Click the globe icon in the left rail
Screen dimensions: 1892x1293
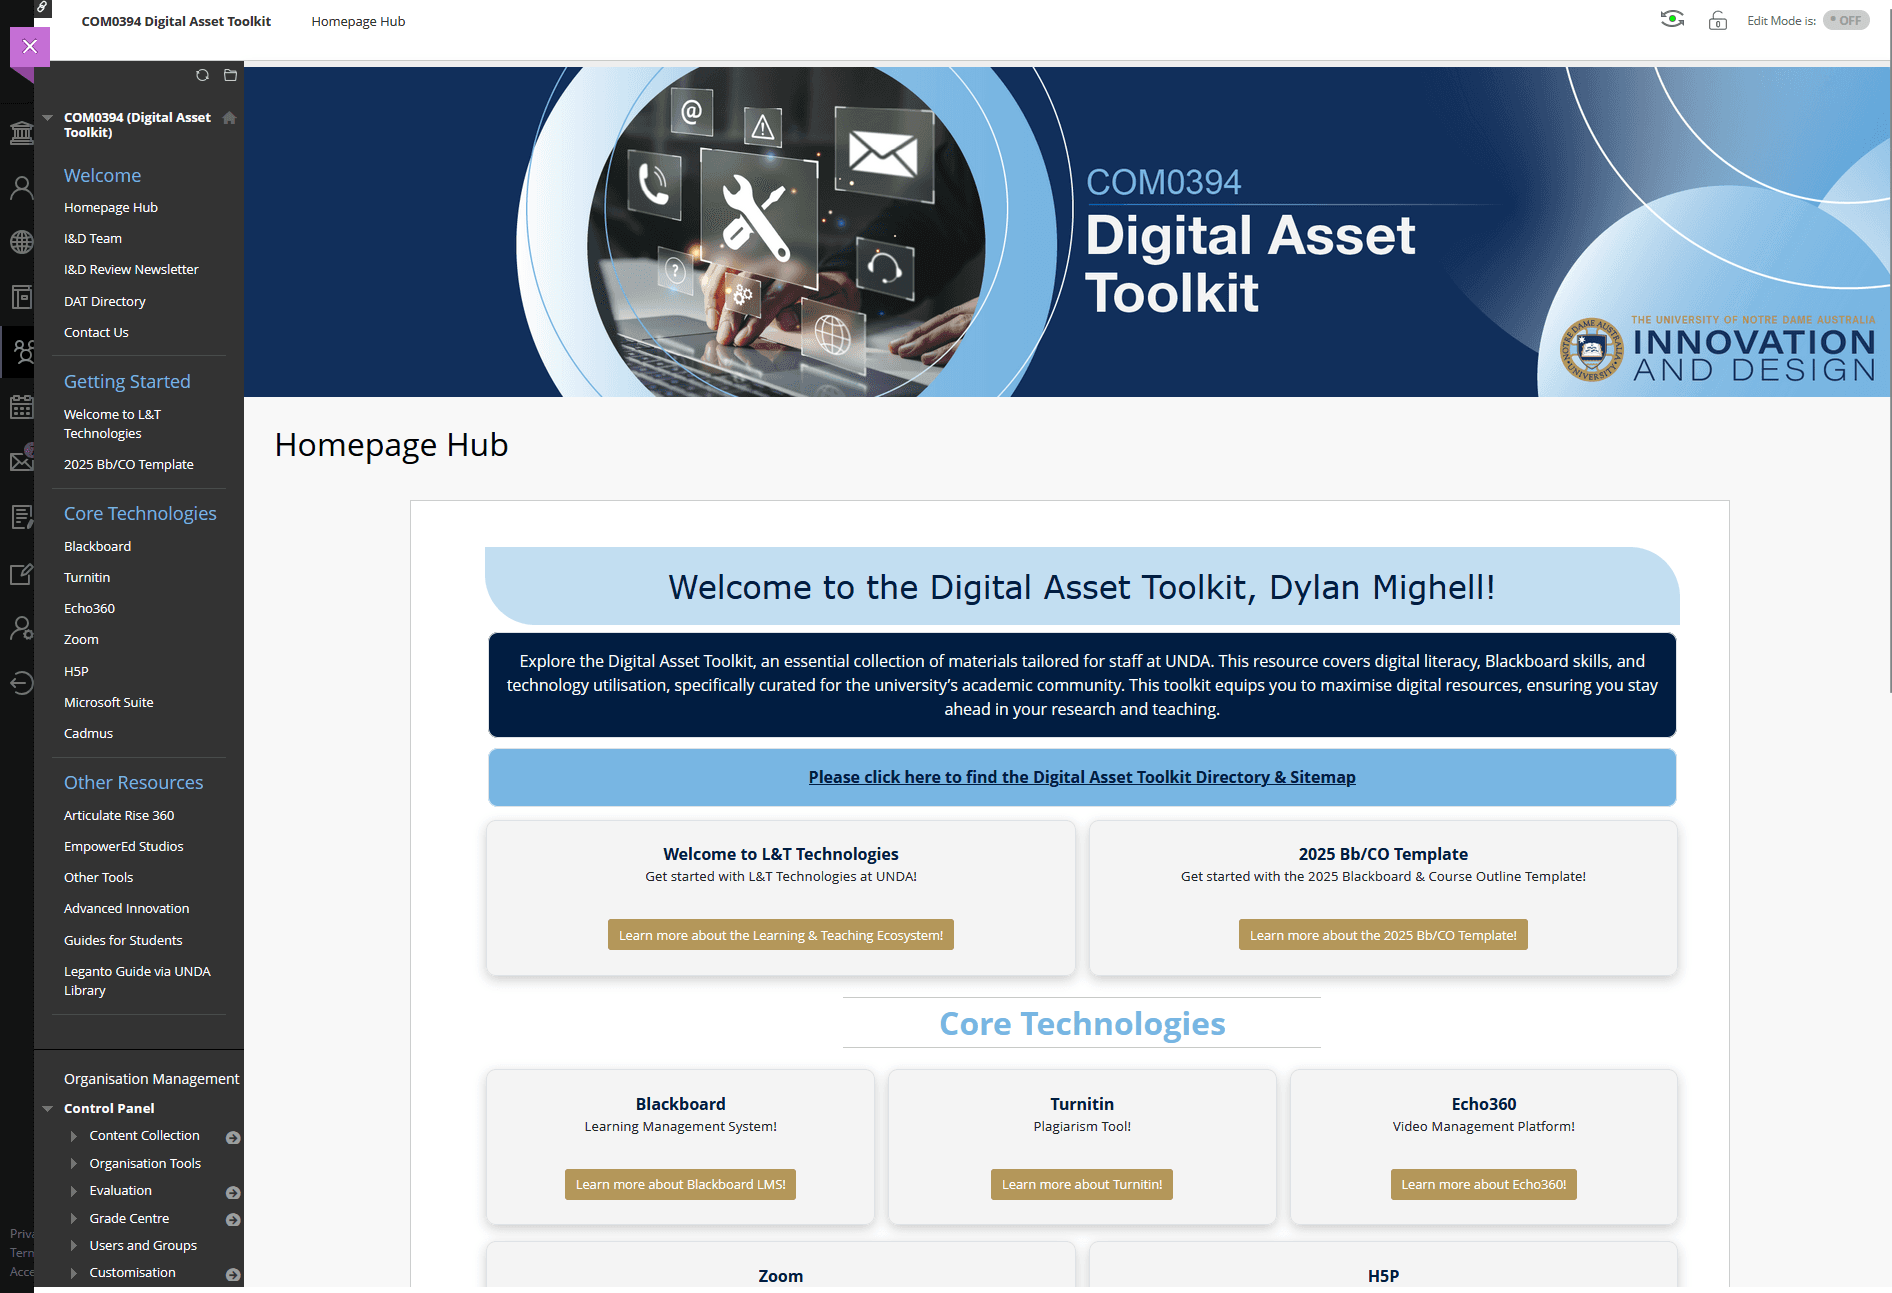(21, 242)
